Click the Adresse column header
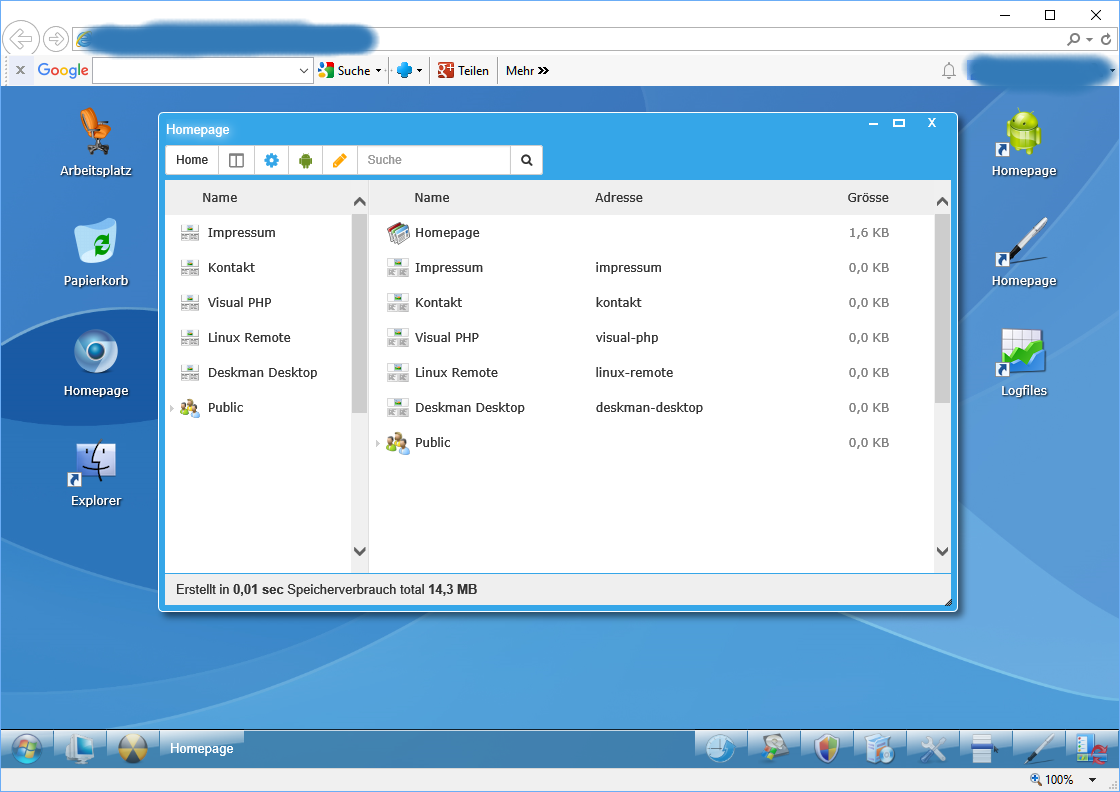This screenshot has height=792, width=1120. point(619,198)
